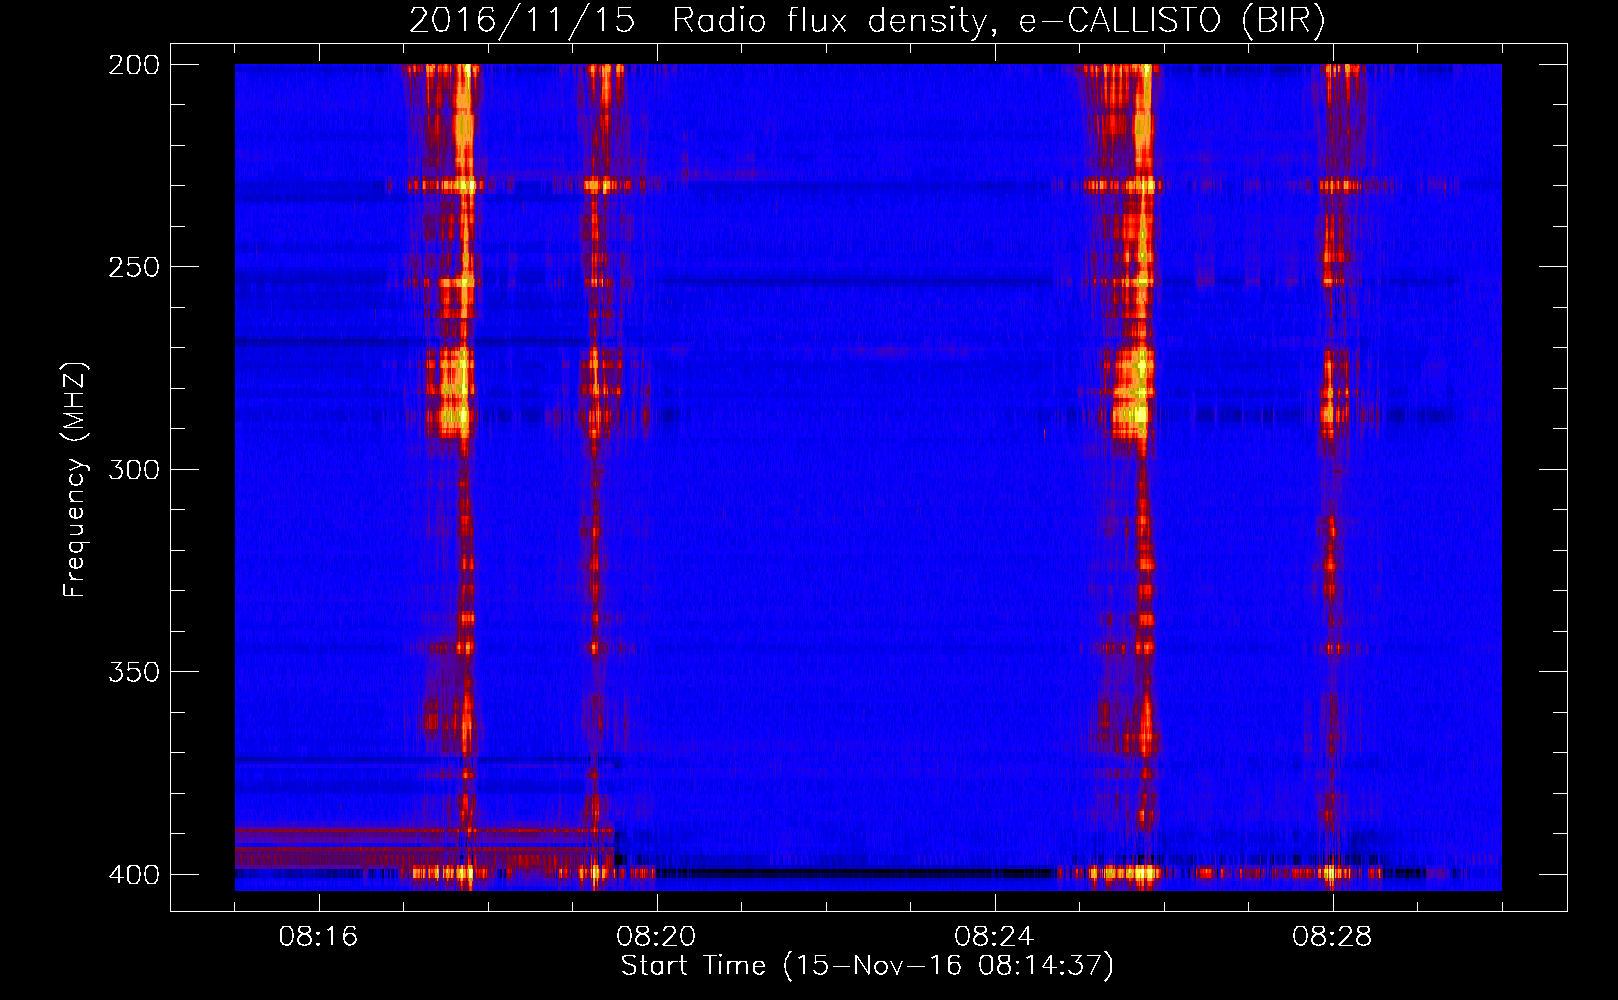The width and height of the screenshot is (1618, 1000).
Task: Click the 08:20 time tick label
Action: [656, 937]
